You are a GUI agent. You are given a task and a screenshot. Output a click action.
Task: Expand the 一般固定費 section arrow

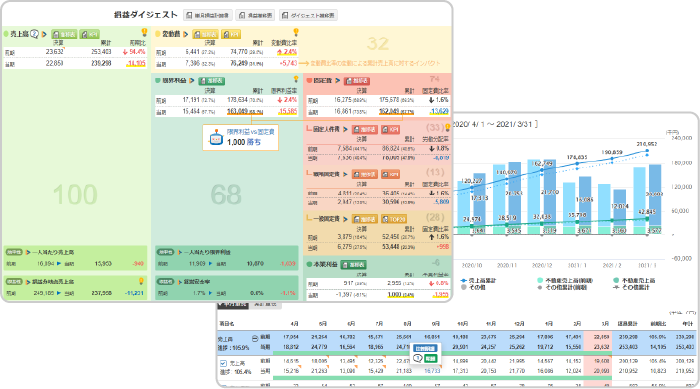click(346, 219)
